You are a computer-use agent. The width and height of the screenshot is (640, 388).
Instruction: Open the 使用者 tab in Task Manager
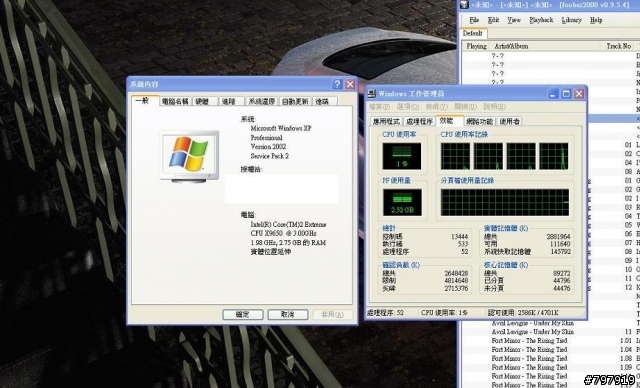[x=509, y=121]
